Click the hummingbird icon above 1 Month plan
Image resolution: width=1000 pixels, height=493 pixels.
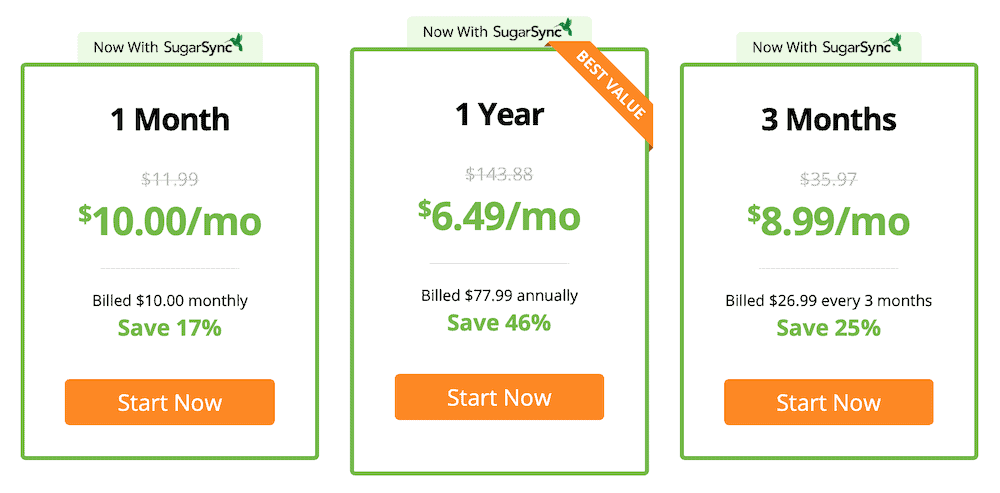(237, 44)
